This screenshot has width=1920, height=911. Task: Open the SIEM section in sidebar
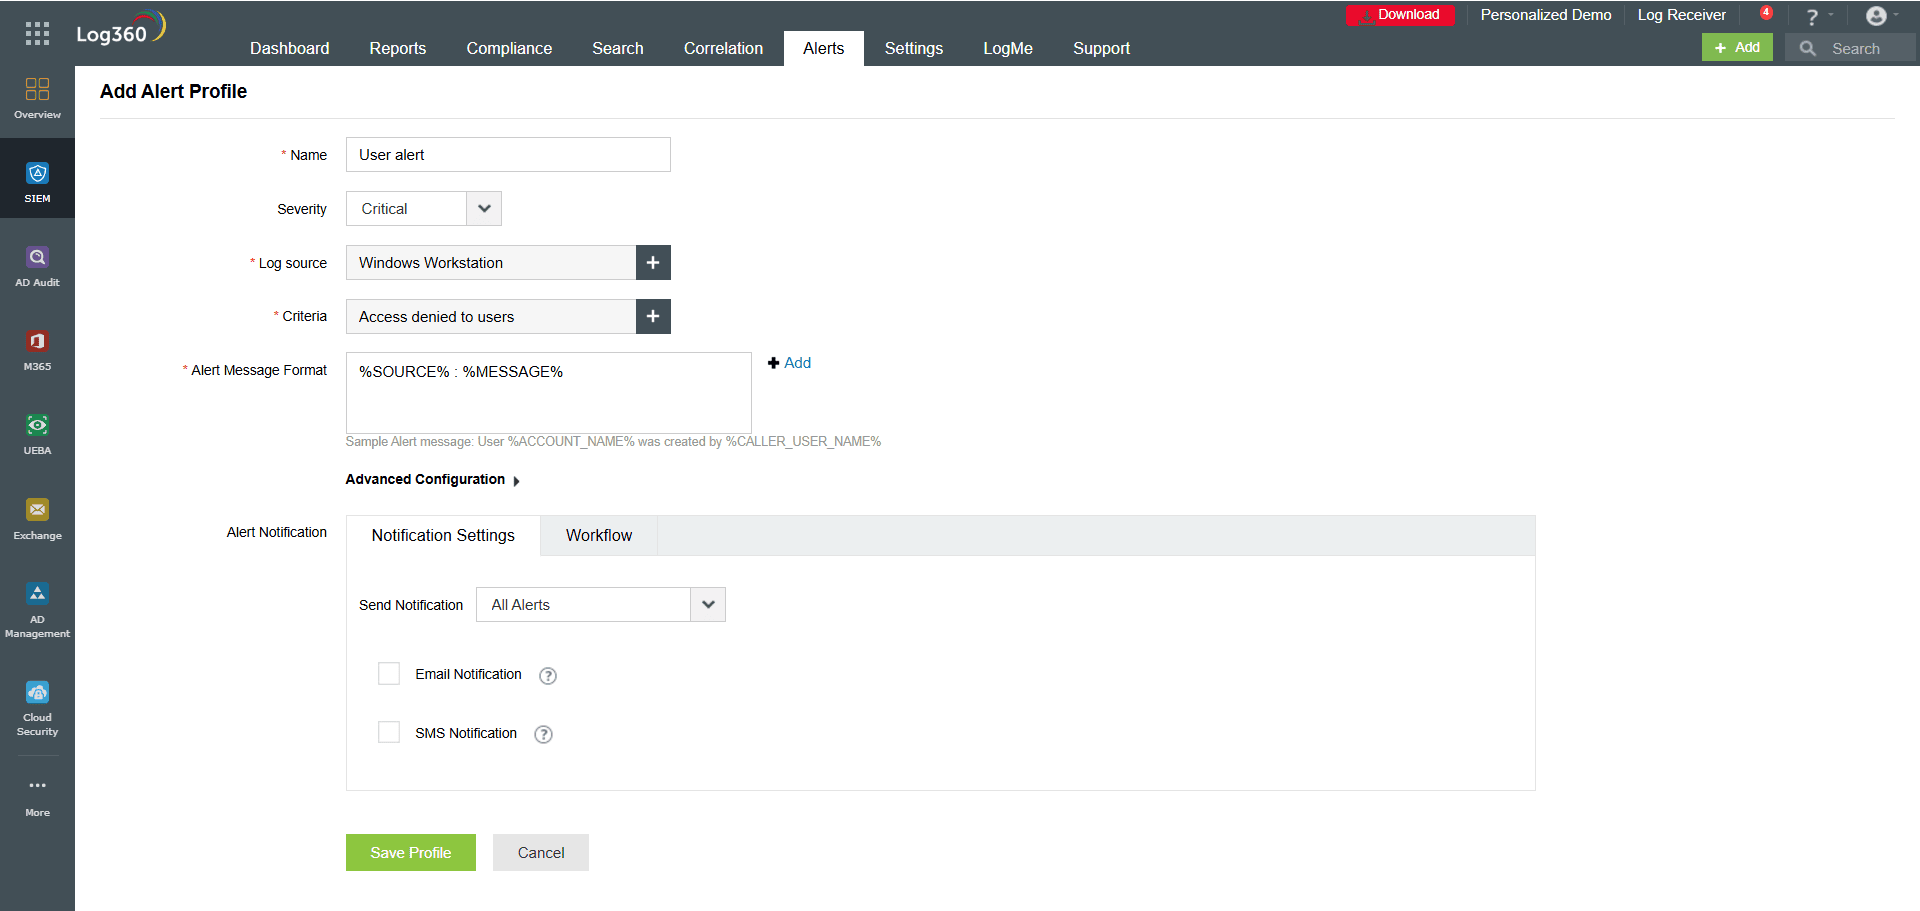tap(37, 180)
